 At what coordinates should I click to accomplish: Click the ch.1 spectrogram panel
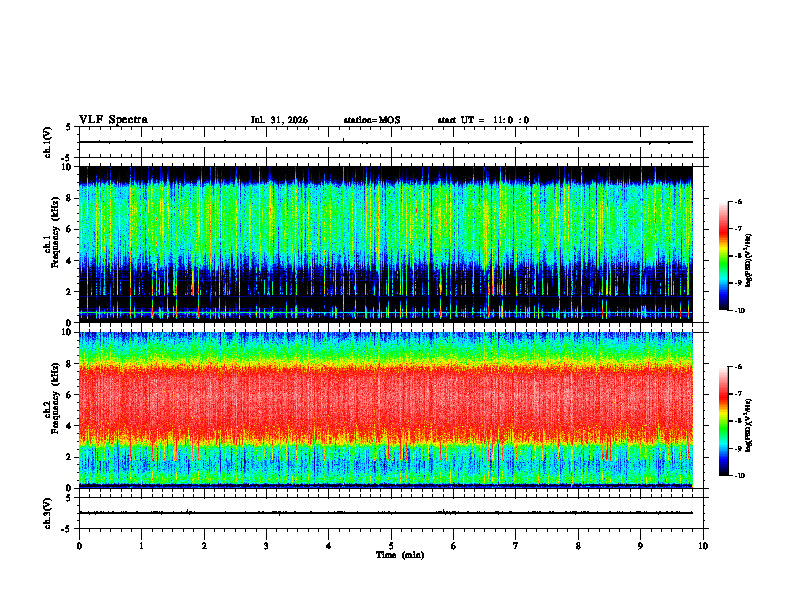[385, 244]
